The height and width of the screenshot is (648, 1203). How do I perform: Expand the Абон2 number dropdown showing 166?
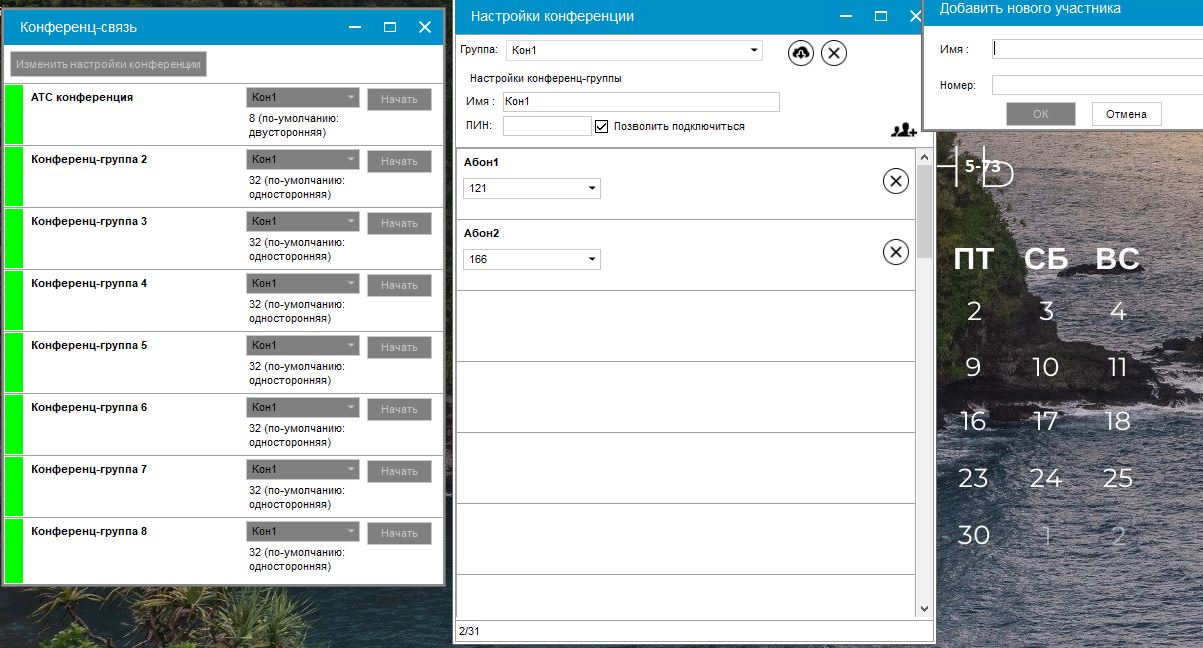532,260
